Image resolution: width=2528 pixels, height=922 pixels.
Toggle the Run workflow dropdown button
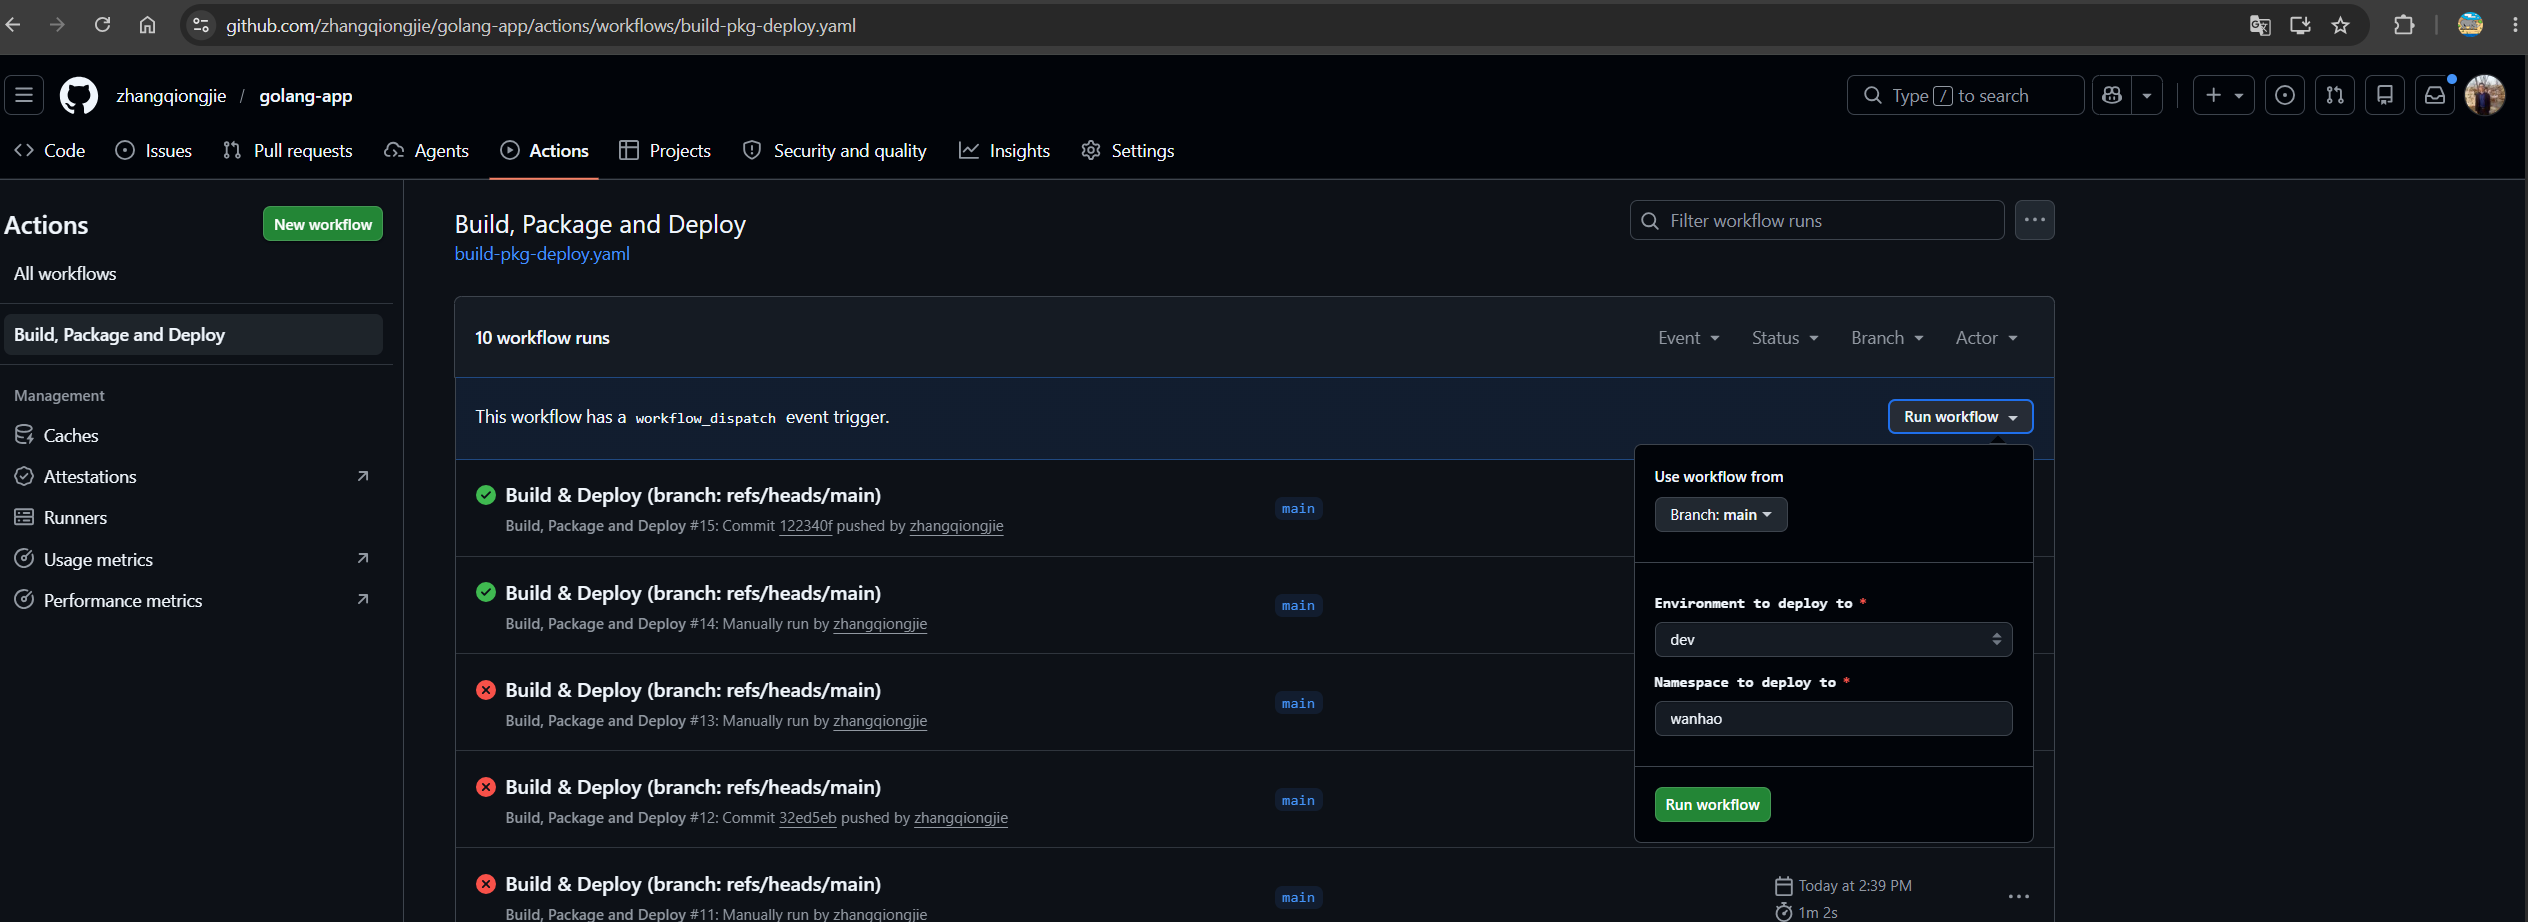pyautogui.click(x=1960, y=417)
